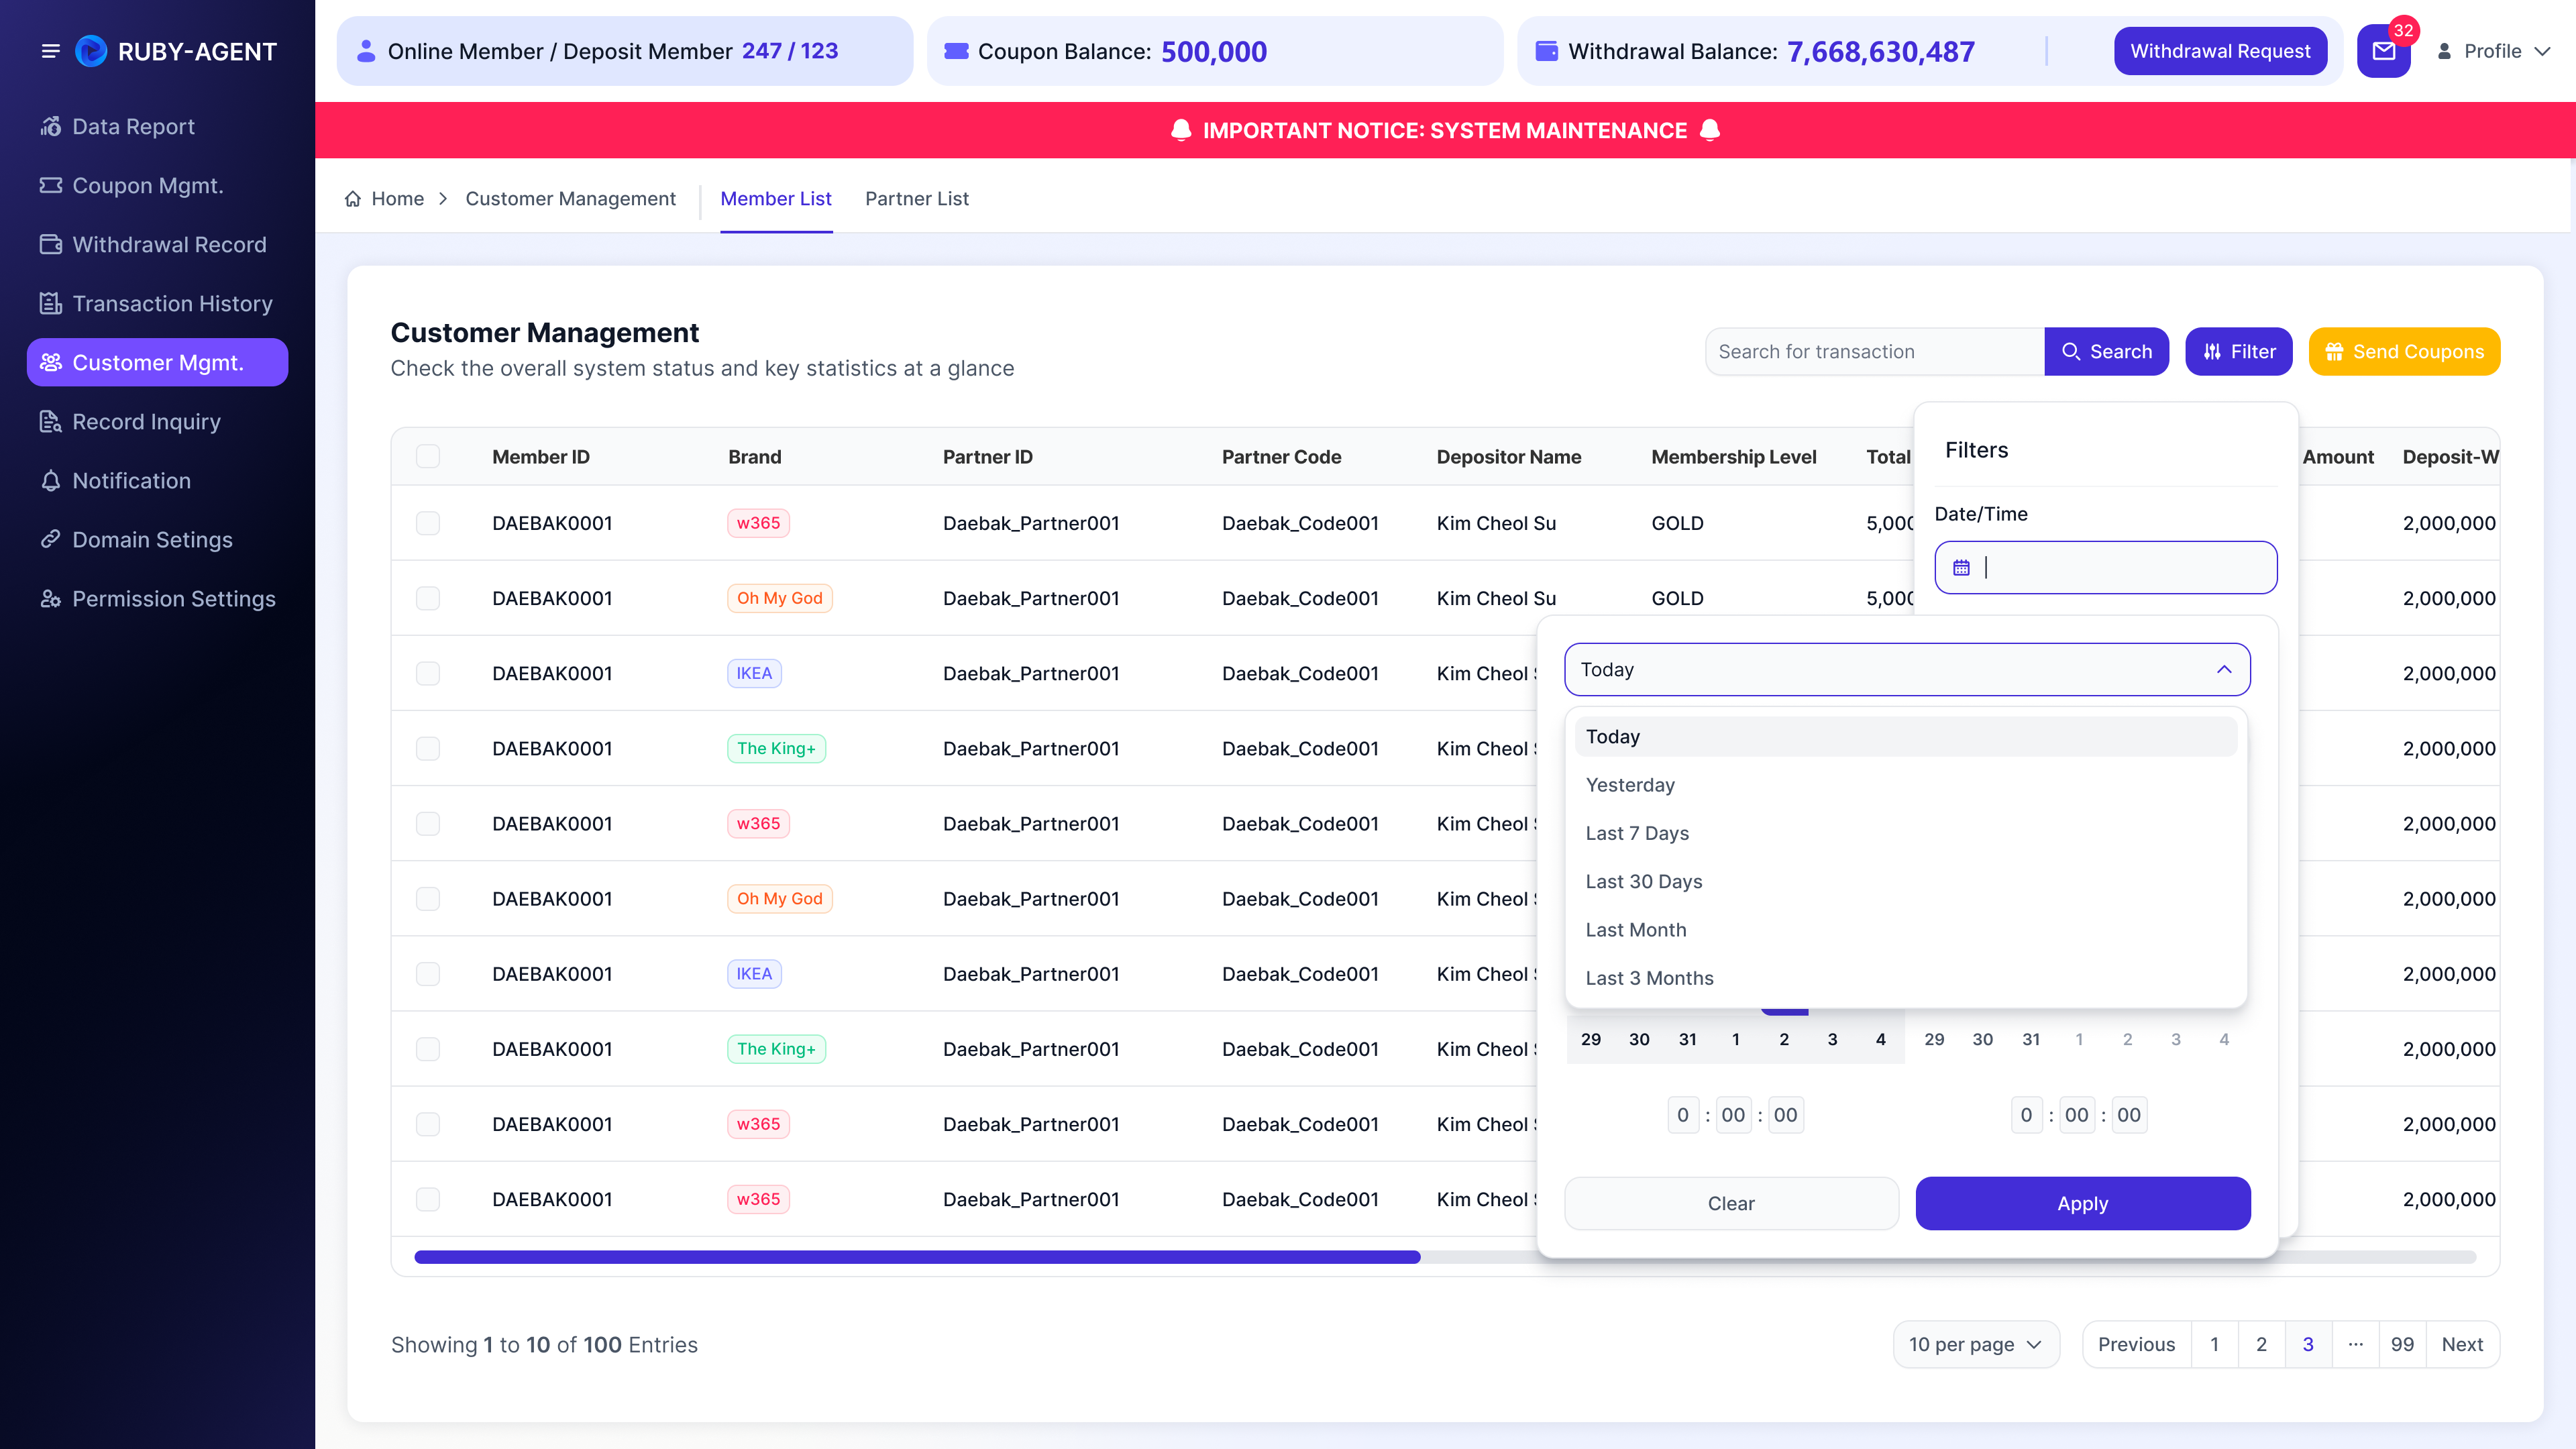2576x1449 pixels.
Task: Click the right calendar end hour field
Action: pos(2026,1115)
